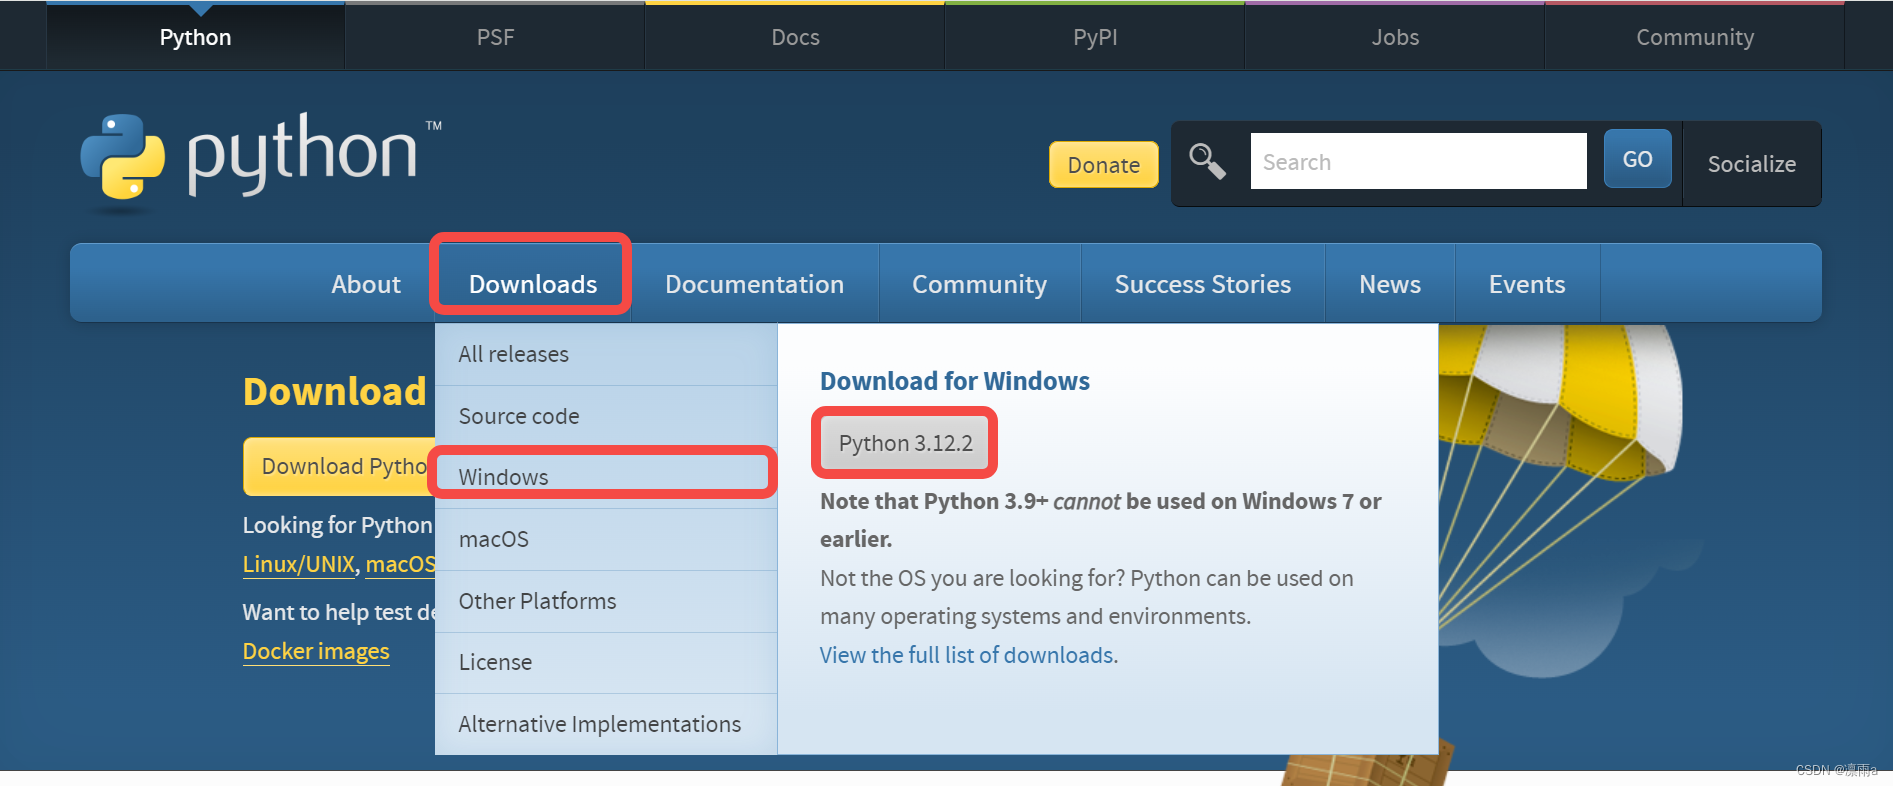Open the Community top-bar tab
The image size is (1893, 786).
(x=1695, y=37)
